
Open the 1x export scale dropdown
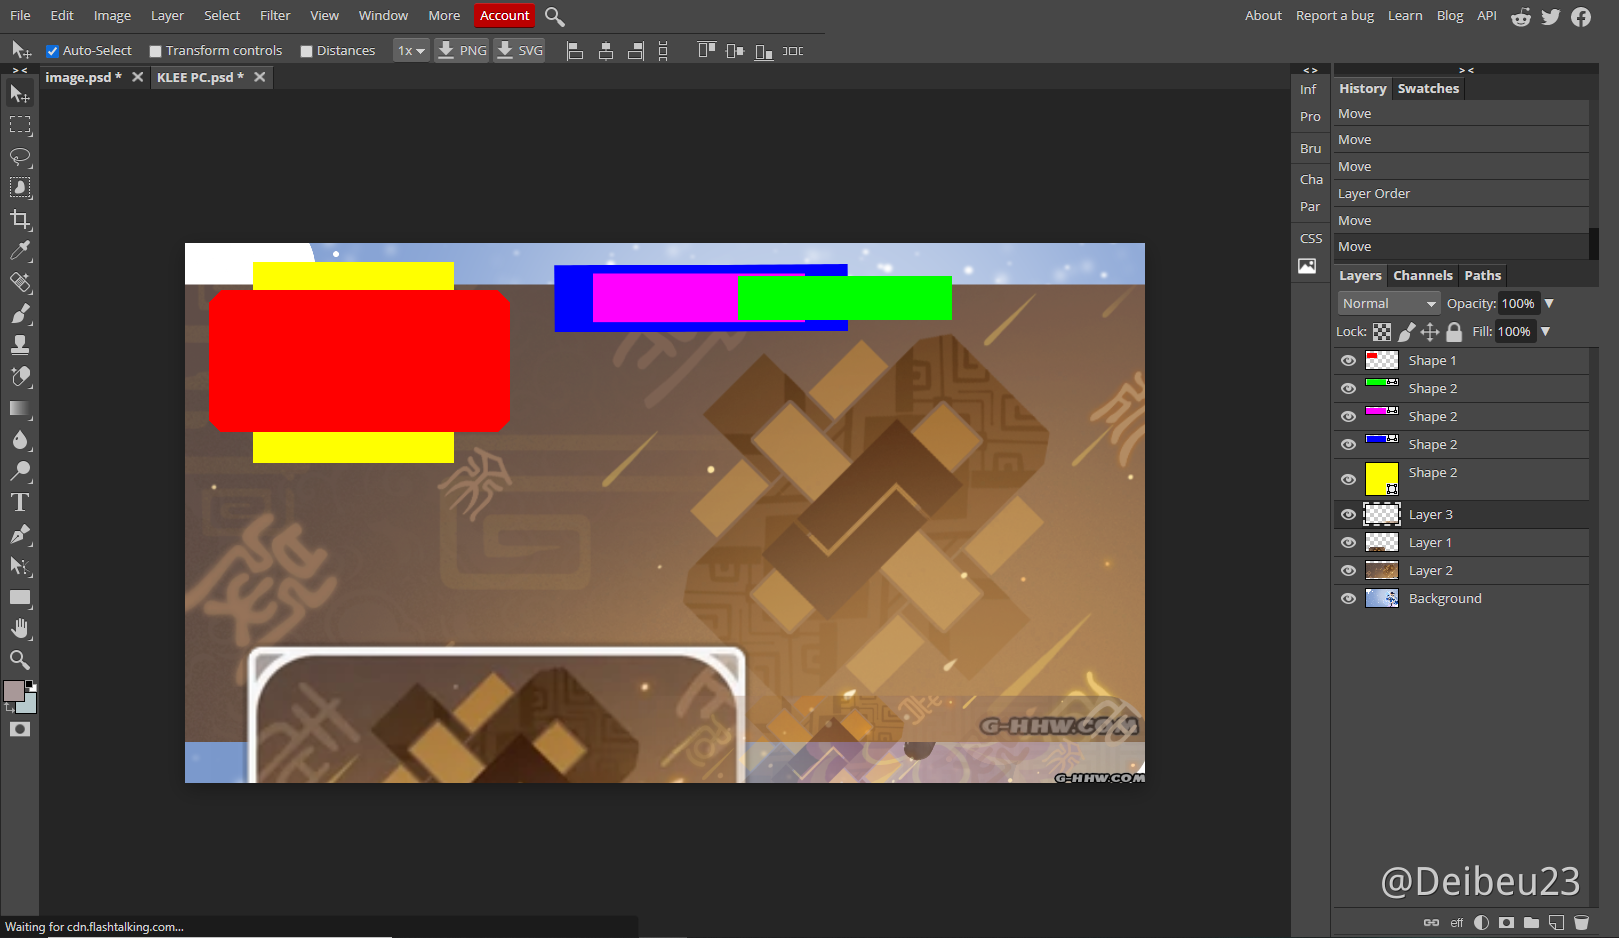[x=410, y=51]
